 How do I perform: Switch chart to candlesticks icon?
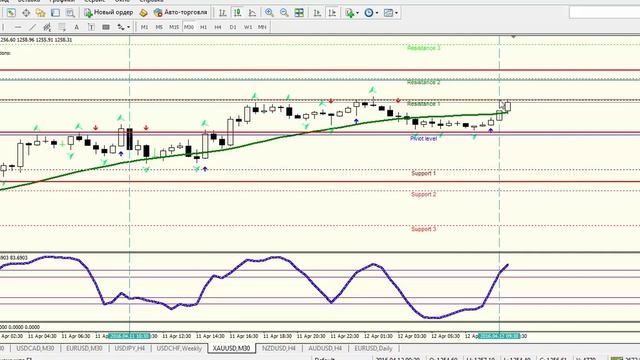(237, 13)
